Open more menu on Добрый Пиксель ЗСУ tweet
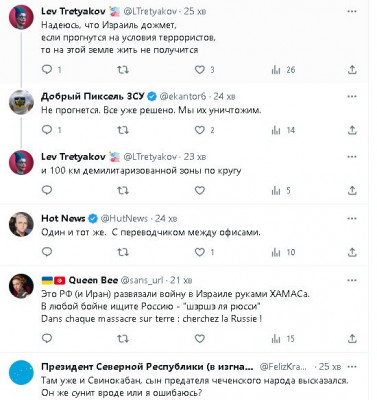This screenshot has height=400, width=377. pos(352,97)
